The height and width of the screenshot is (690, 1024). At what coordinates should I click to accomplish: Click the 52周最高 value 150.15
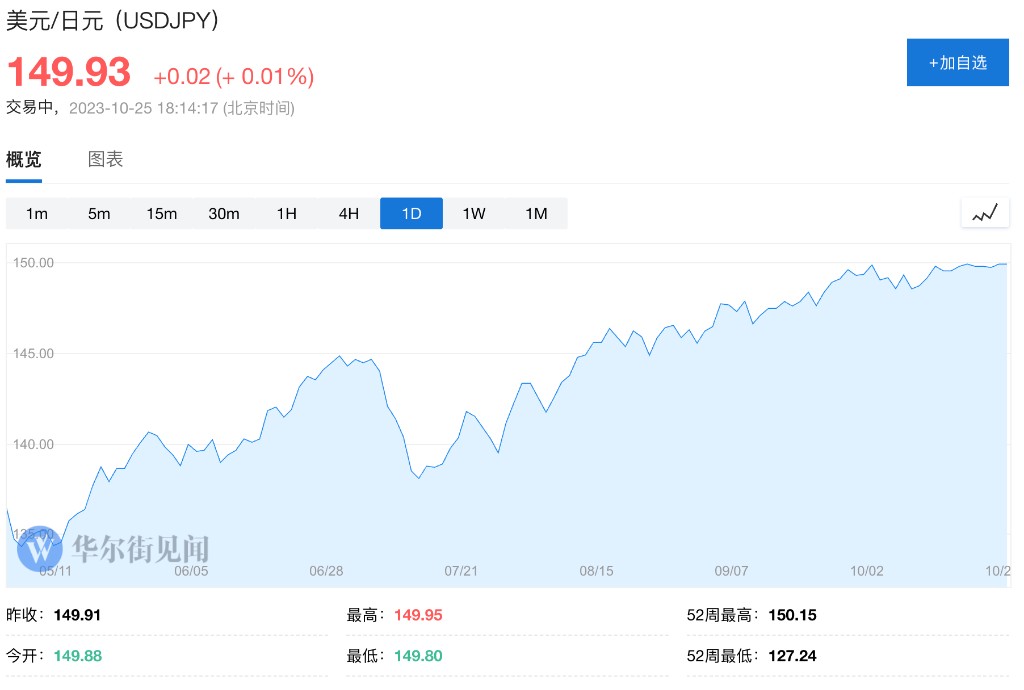(792, 615)
